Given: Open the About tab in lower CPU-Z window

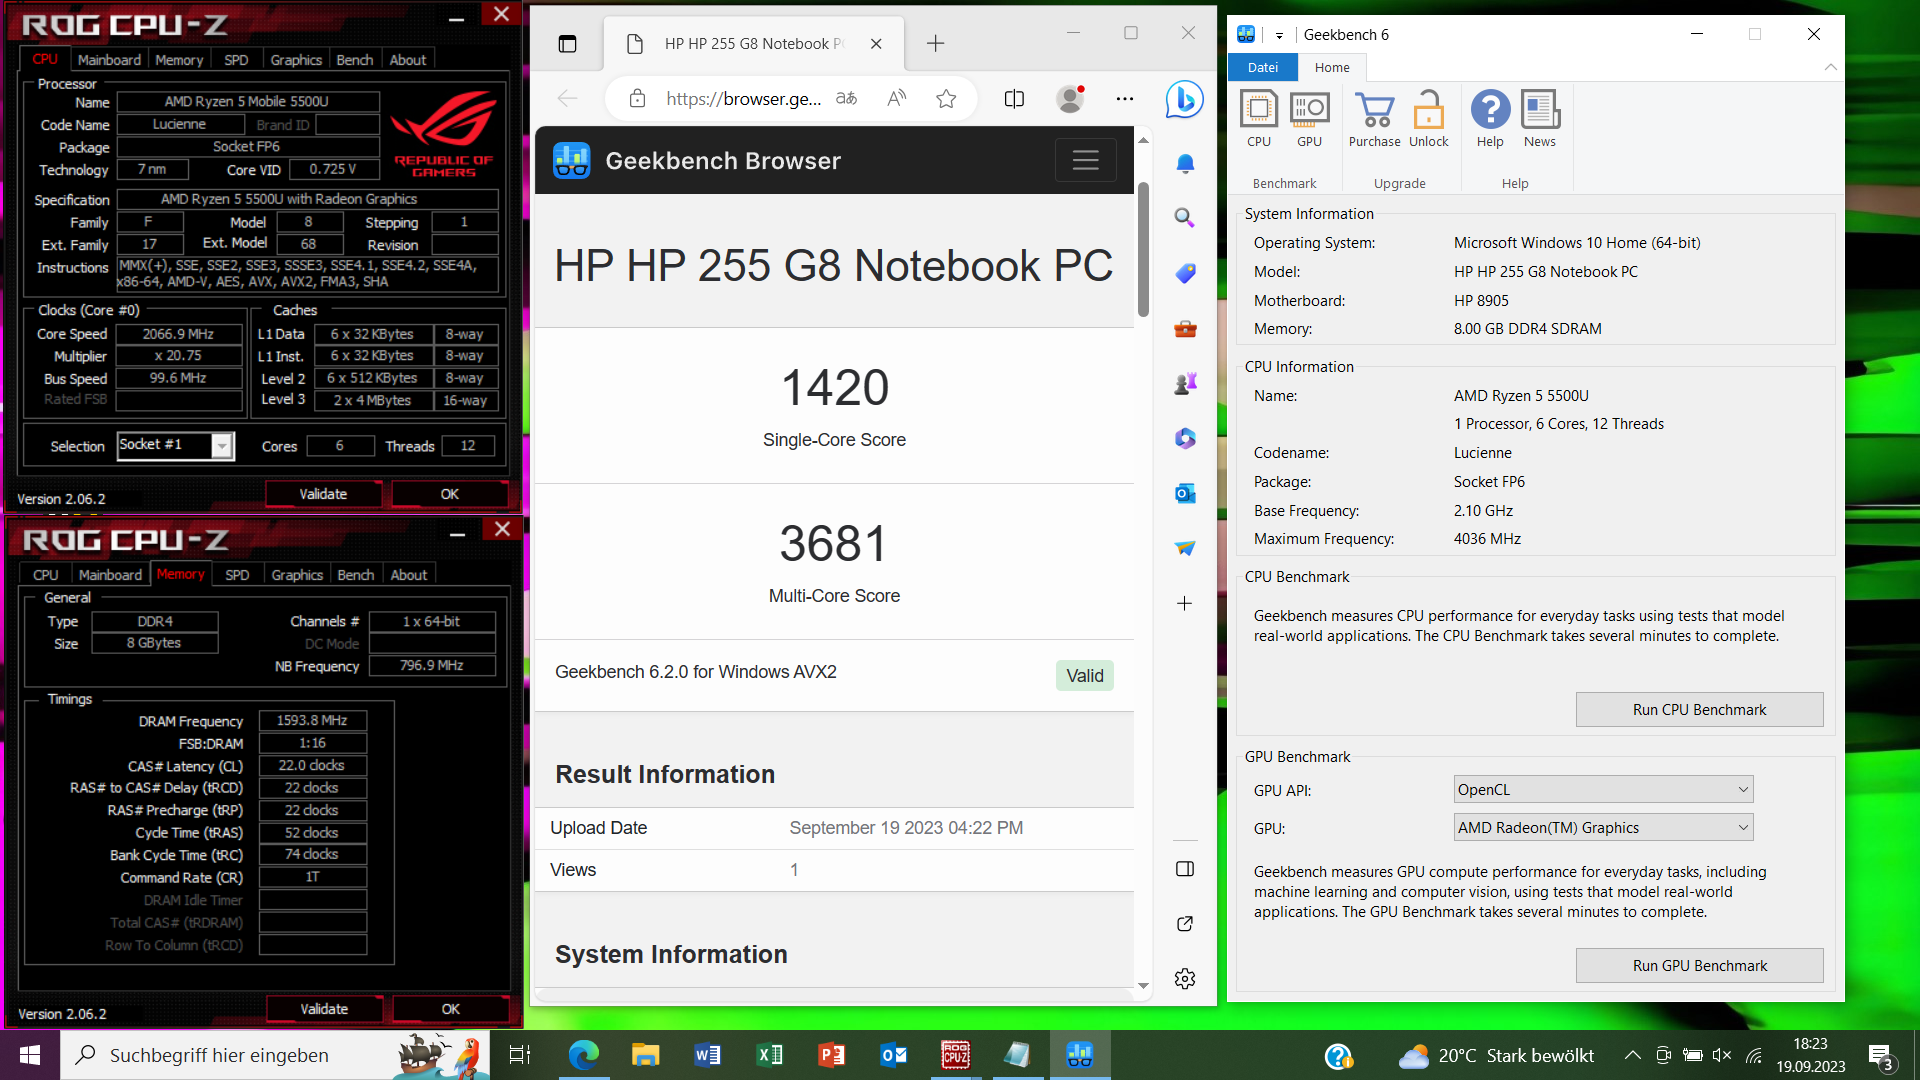Looking at the screenshot, I should pyautogui.click(x=408, y=575).
